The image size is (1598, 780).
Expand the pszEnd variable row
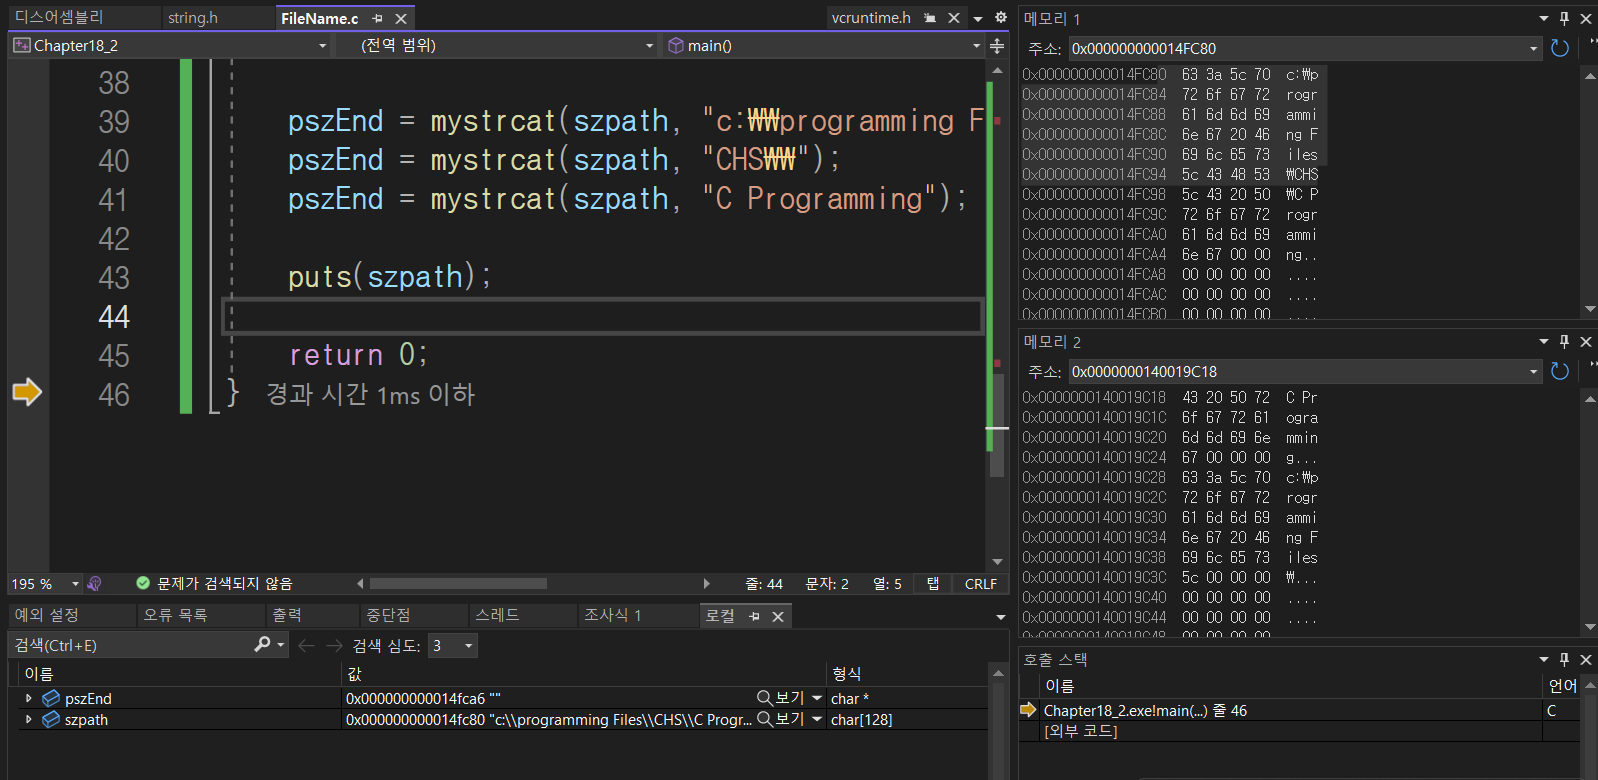[28, 698]
